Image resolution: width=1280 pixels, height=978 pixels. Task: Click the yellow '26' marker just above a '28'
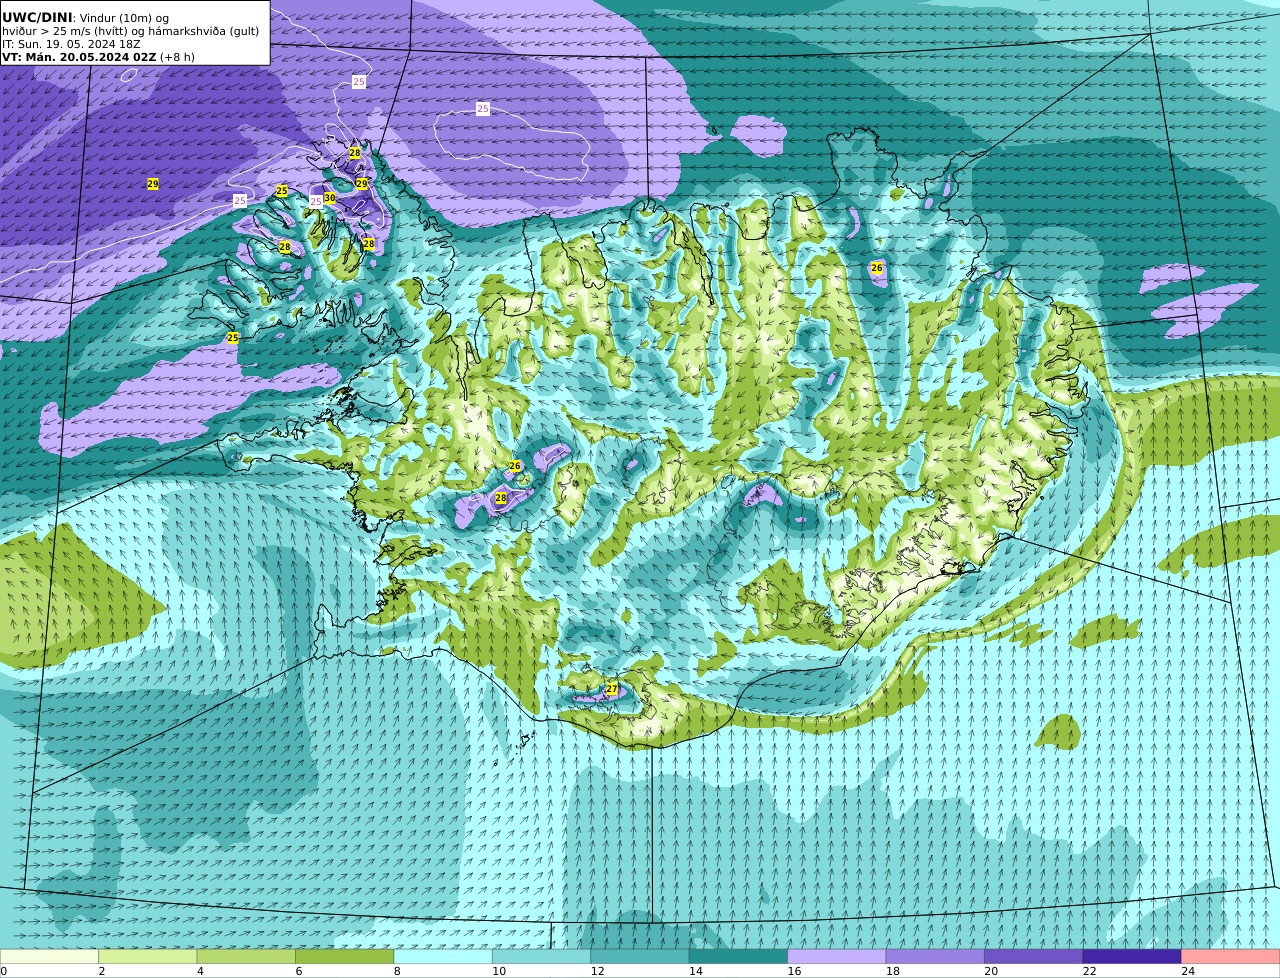tap(515, 466)
